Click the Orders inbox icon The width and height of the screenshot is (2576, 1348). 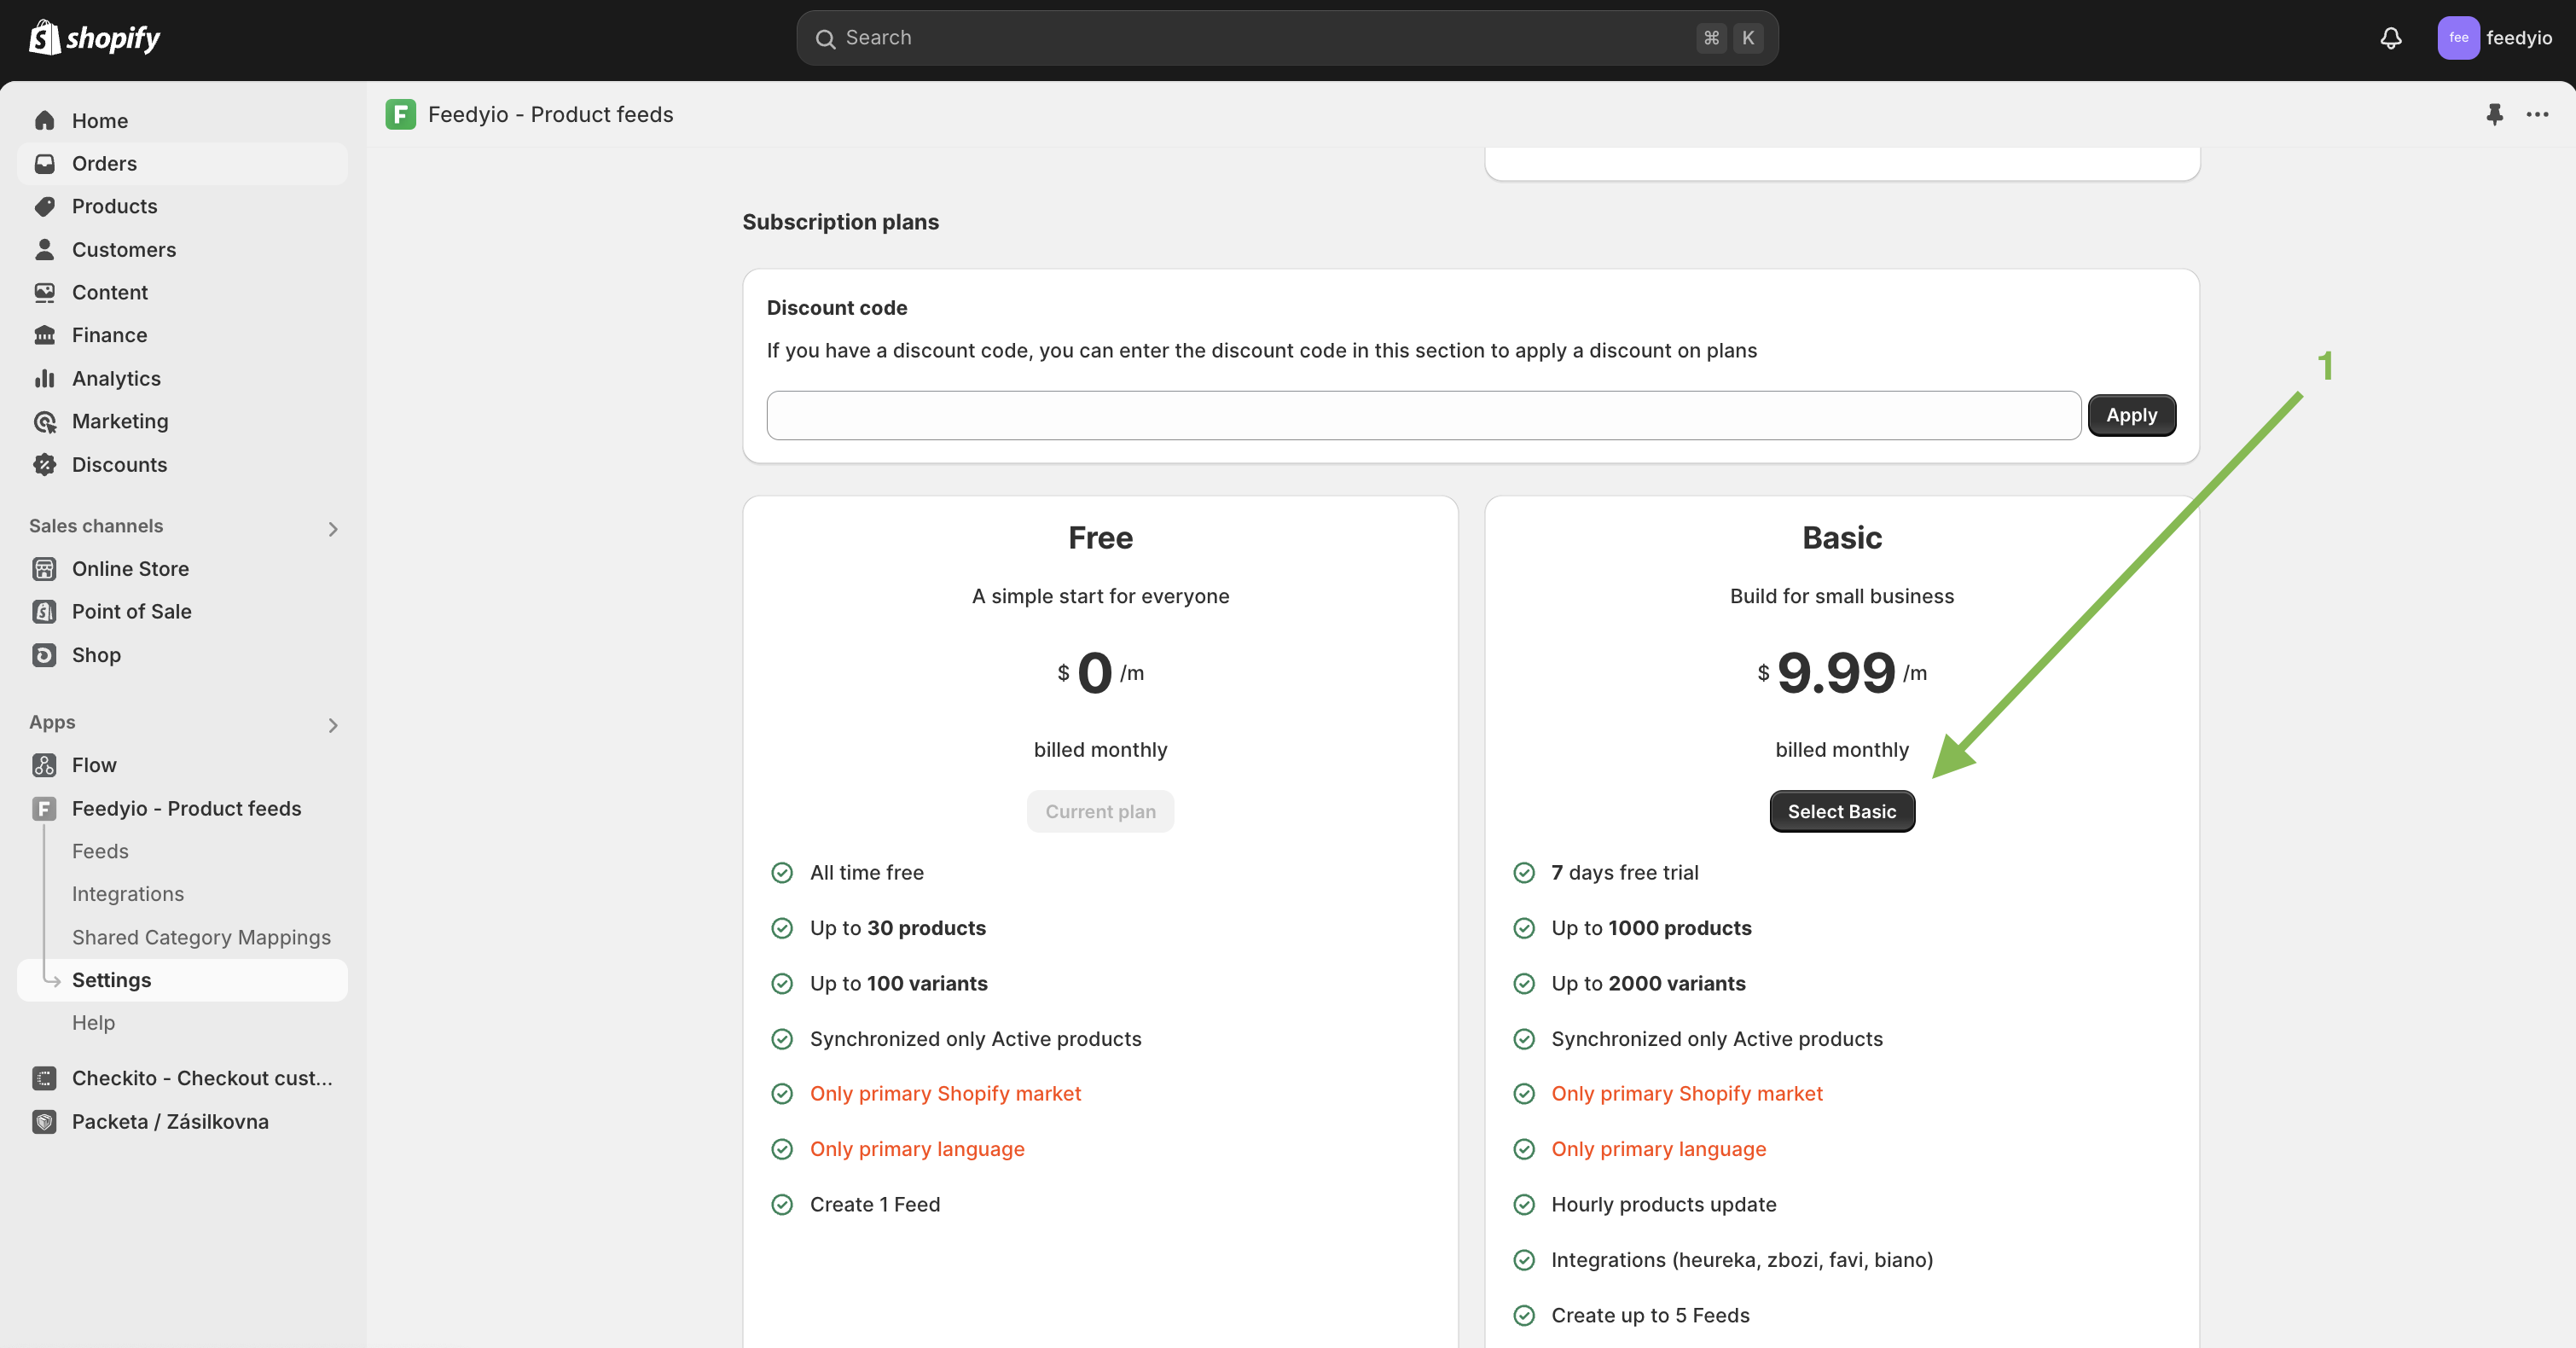44,163
